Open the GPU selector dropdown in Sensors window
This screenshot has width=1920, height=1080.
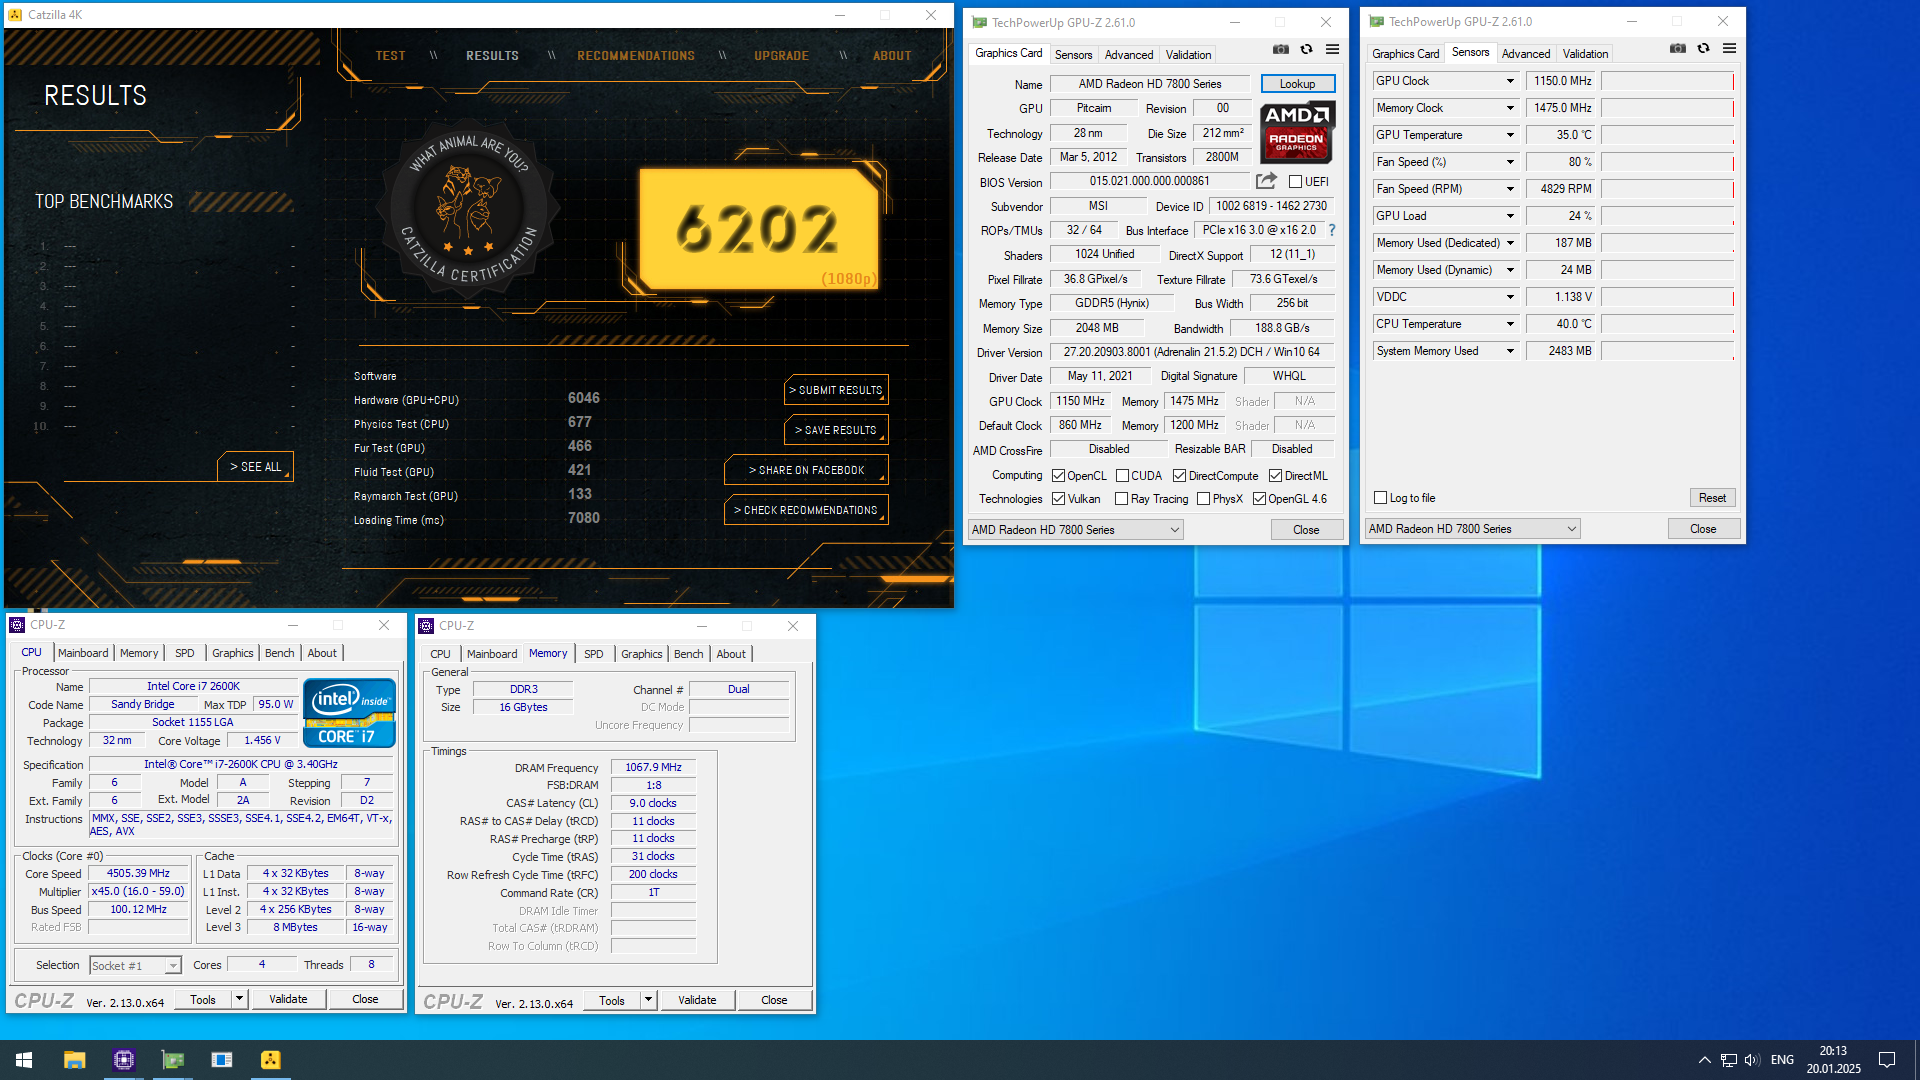coord(1472,529)
